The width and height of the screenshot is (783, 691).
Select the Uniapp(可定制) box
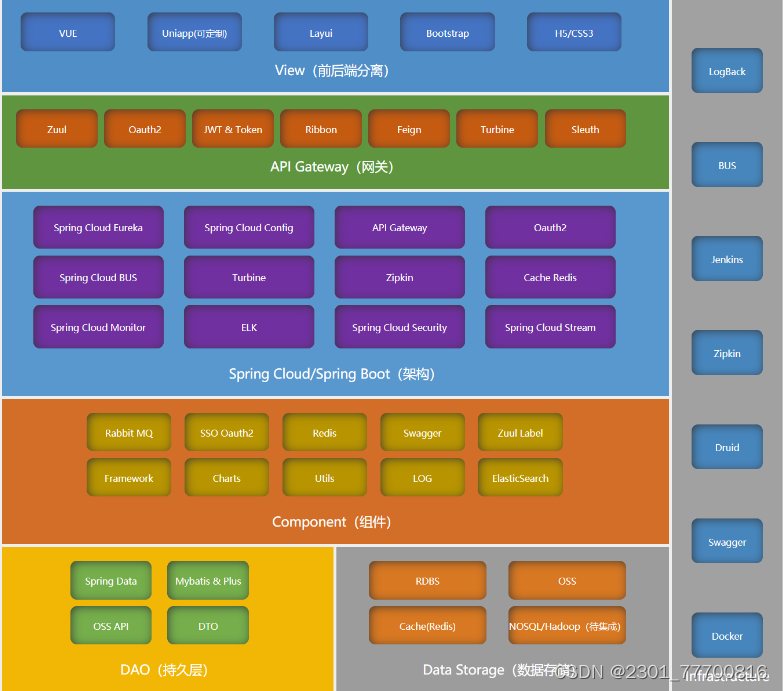(194, 32)
